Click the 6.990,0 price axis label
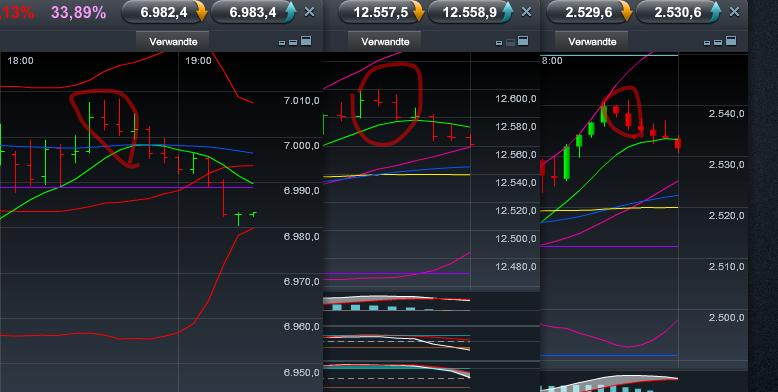778x392 pixels. [x=302, y=191]
